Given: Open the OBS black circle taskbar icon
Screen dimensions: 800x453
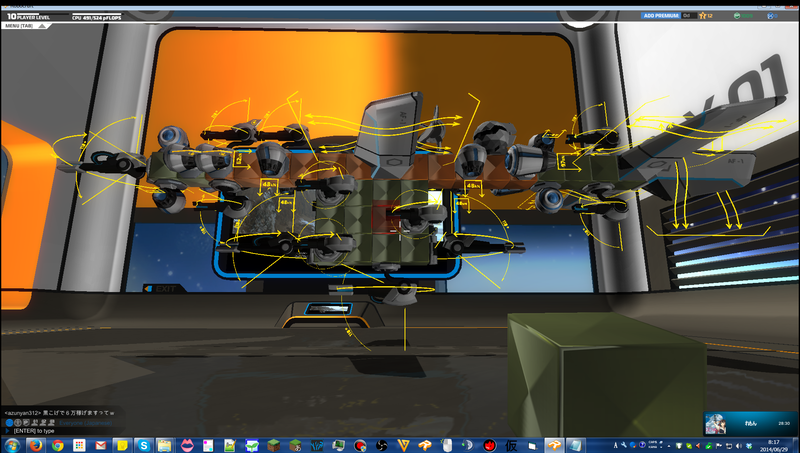Looking at the screenshot, I should 381,445.
